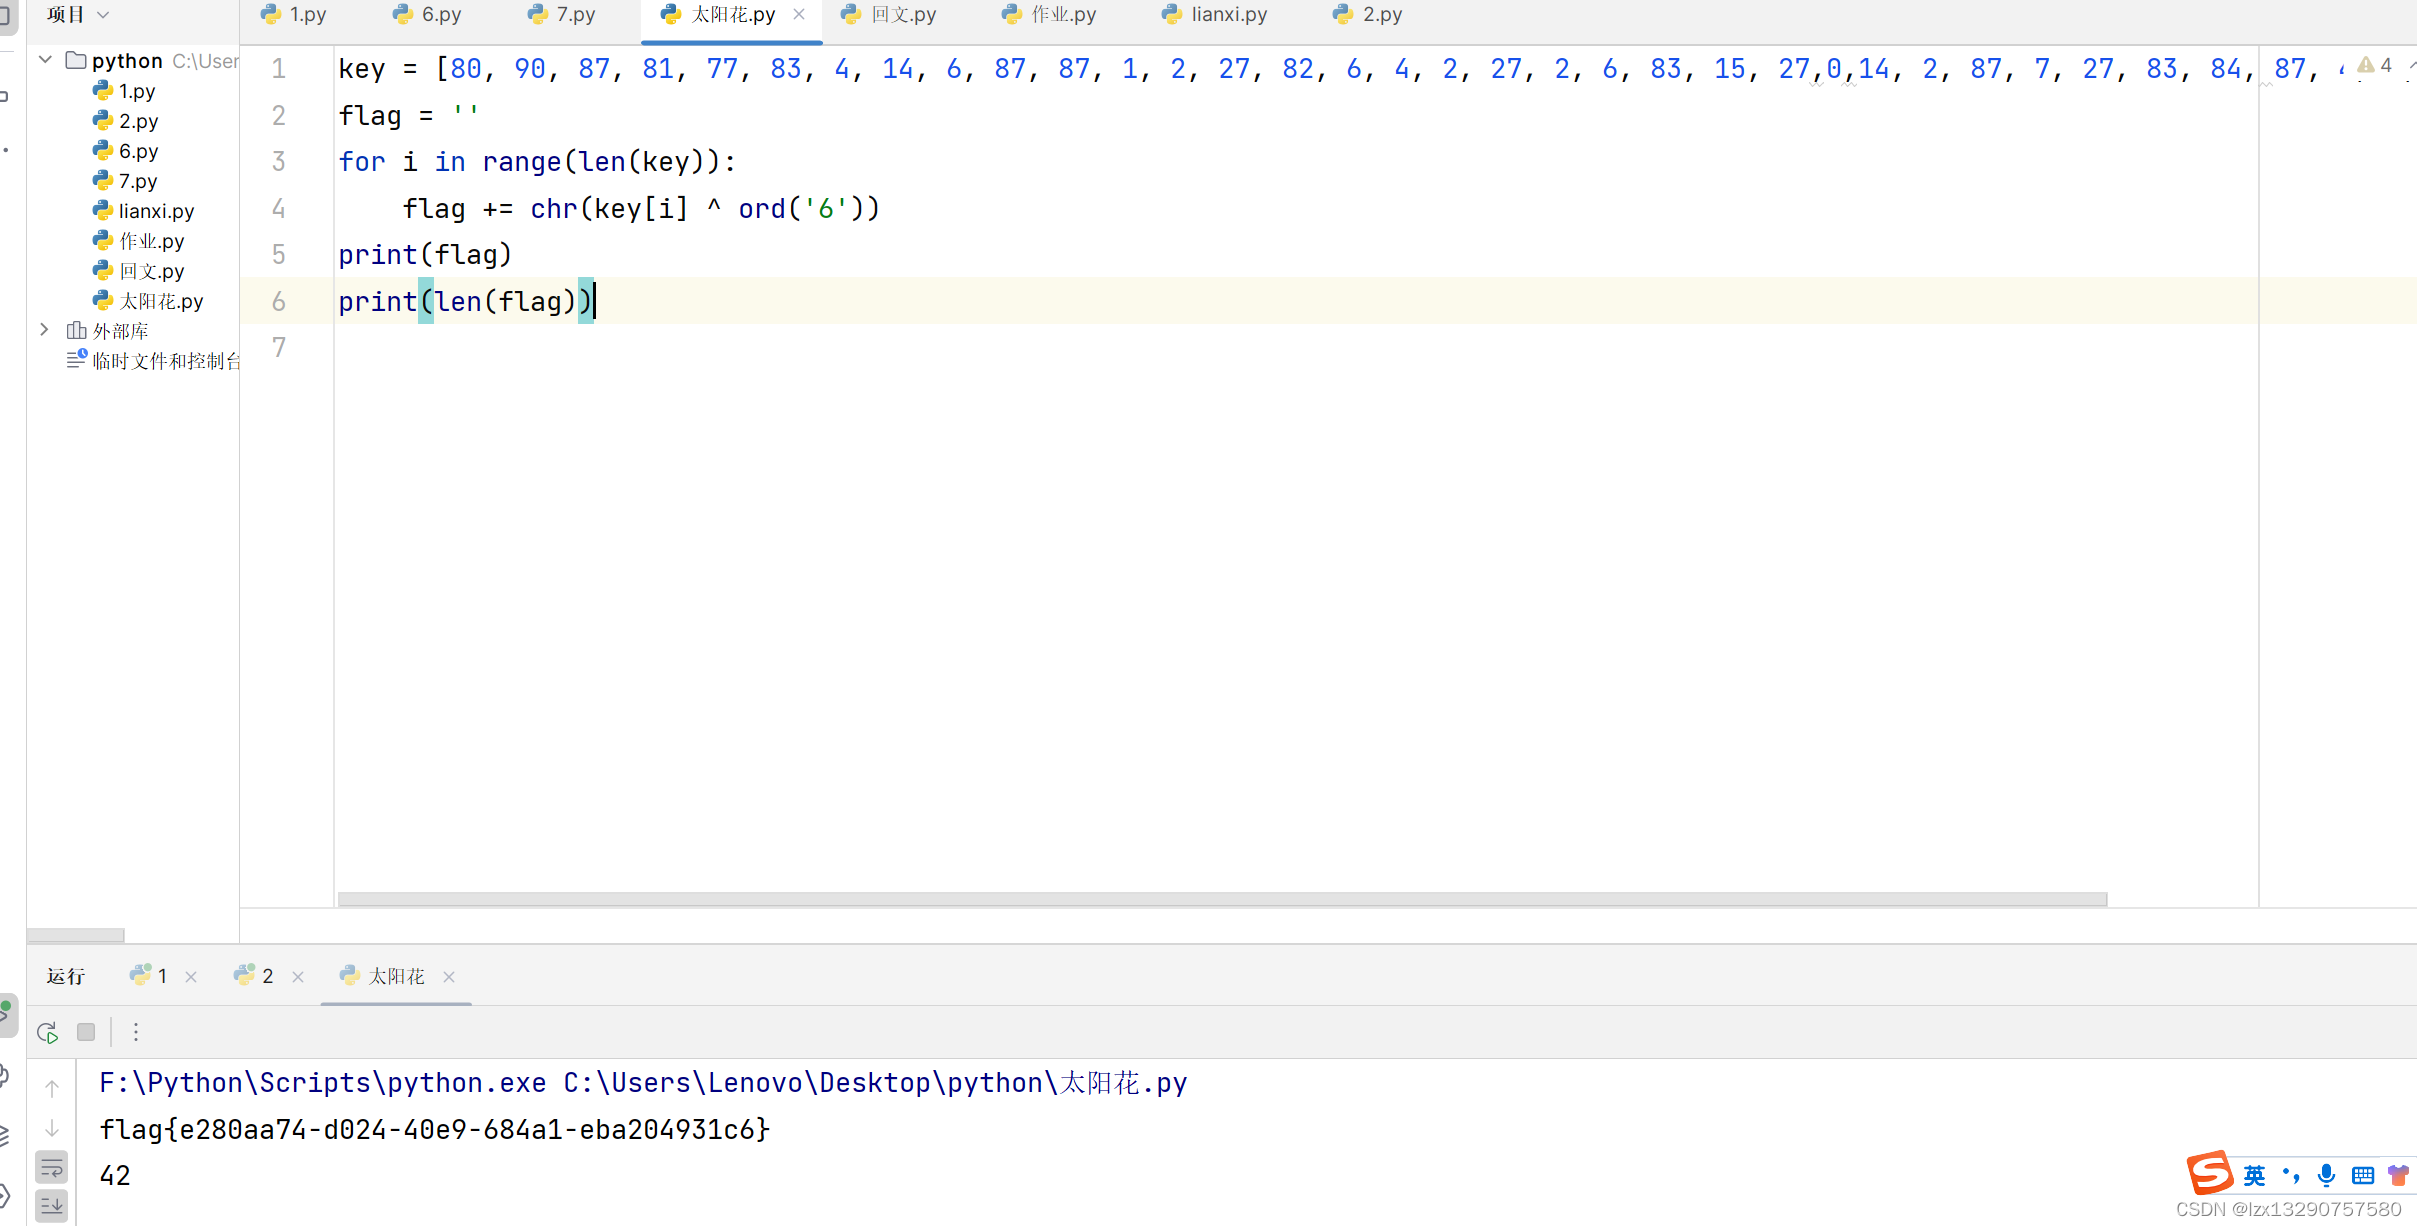Viewport: 2417px width, 1226px height.
Task: Open the 项目 view dropdown
Action: tap(78, 14)
